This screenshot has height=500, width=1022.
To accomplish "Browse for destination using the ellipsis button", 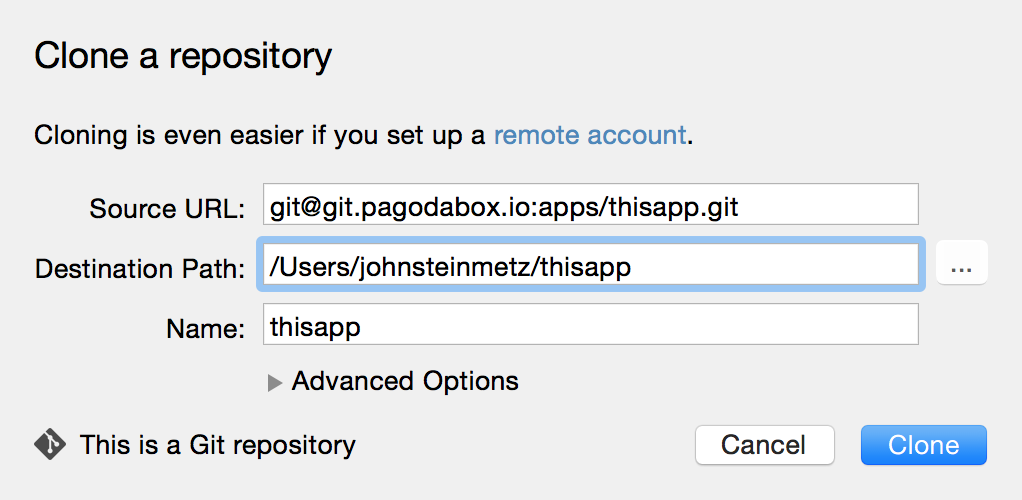I will tap(961, 263).
